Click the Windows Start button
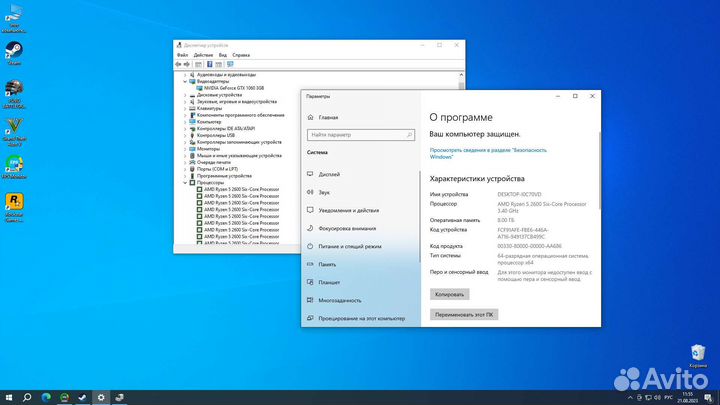This screenshot has height=405, width=720. [9, 397]
